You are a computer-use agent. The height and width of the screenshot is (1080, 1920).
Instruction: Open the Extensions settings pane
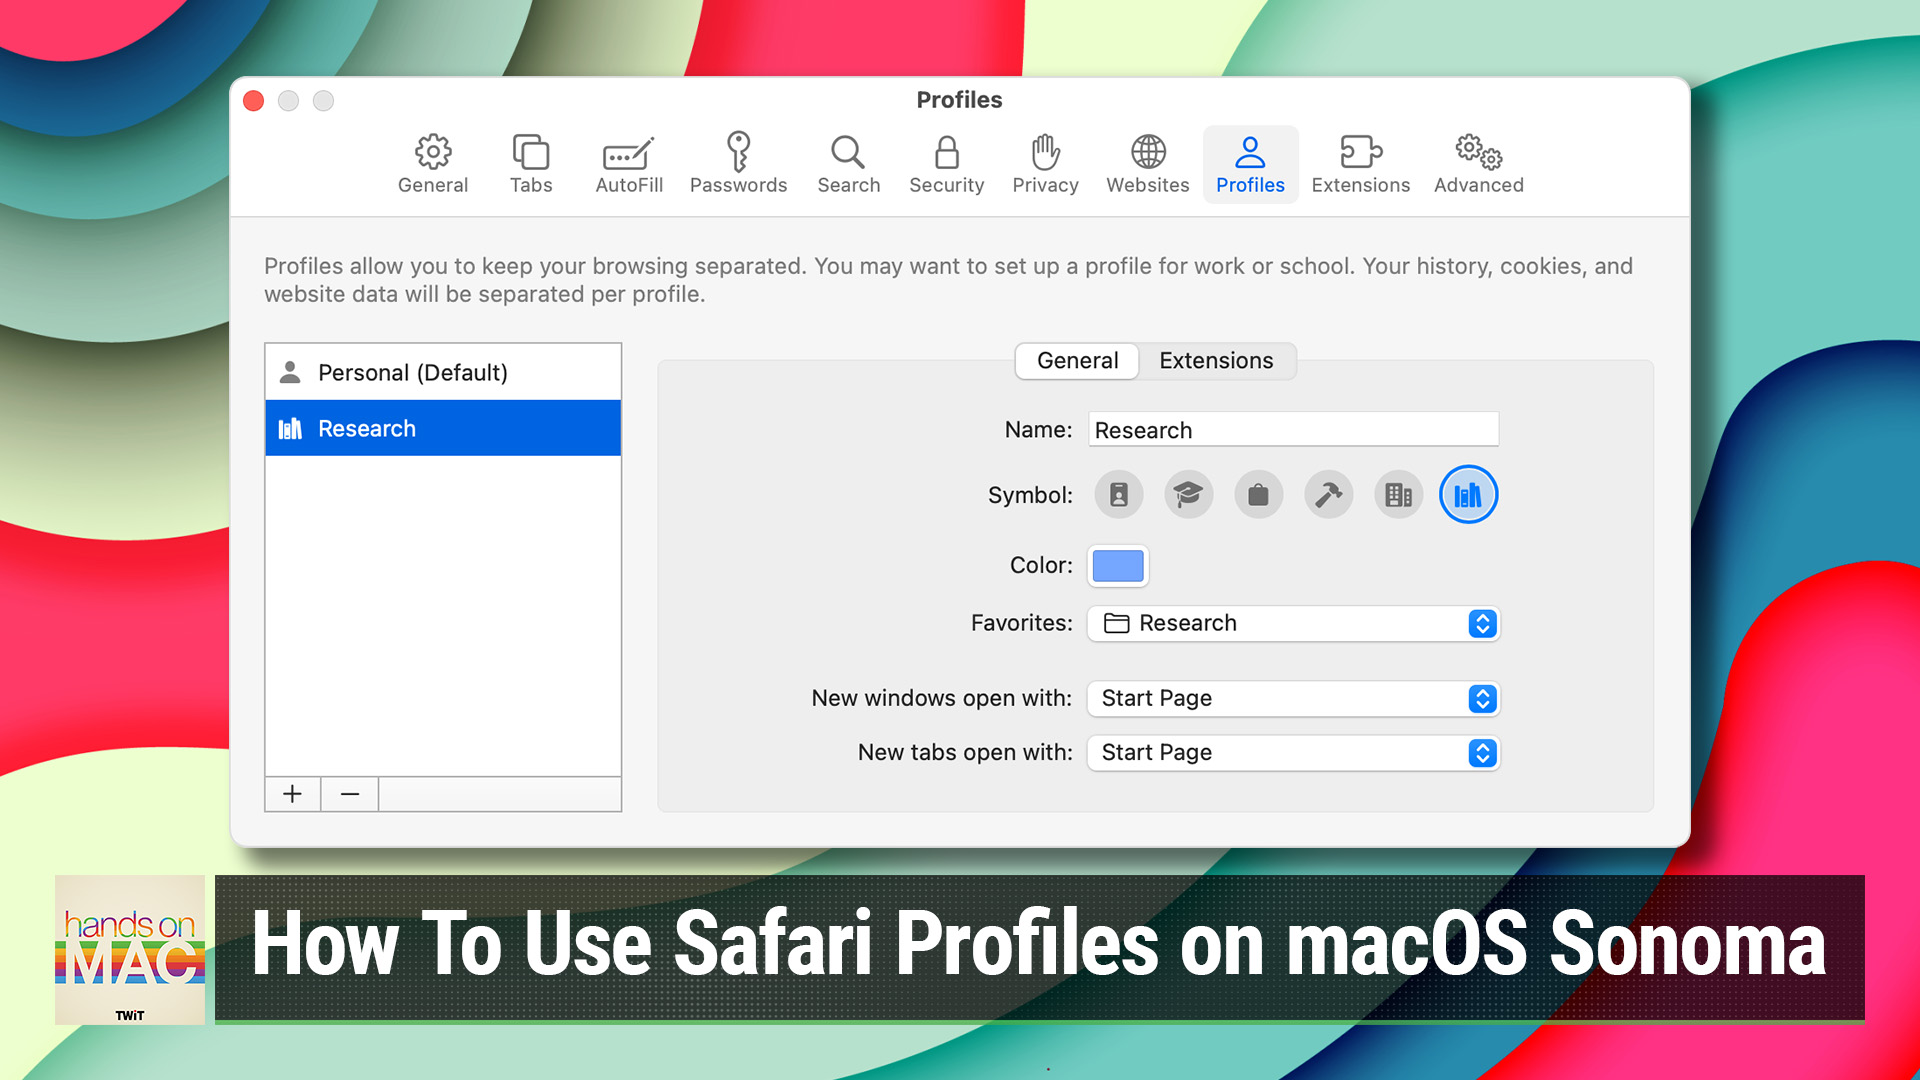pyautogui.click(x=1360, y=163)
